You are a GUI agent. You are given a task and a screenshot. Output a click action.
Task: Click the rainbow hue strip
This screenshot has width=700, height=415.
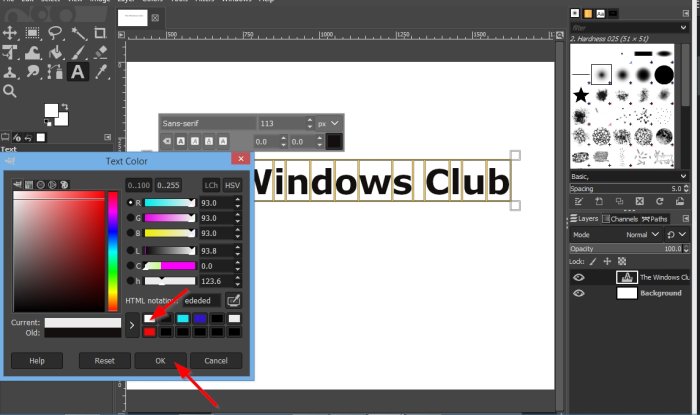click(113, 251)
